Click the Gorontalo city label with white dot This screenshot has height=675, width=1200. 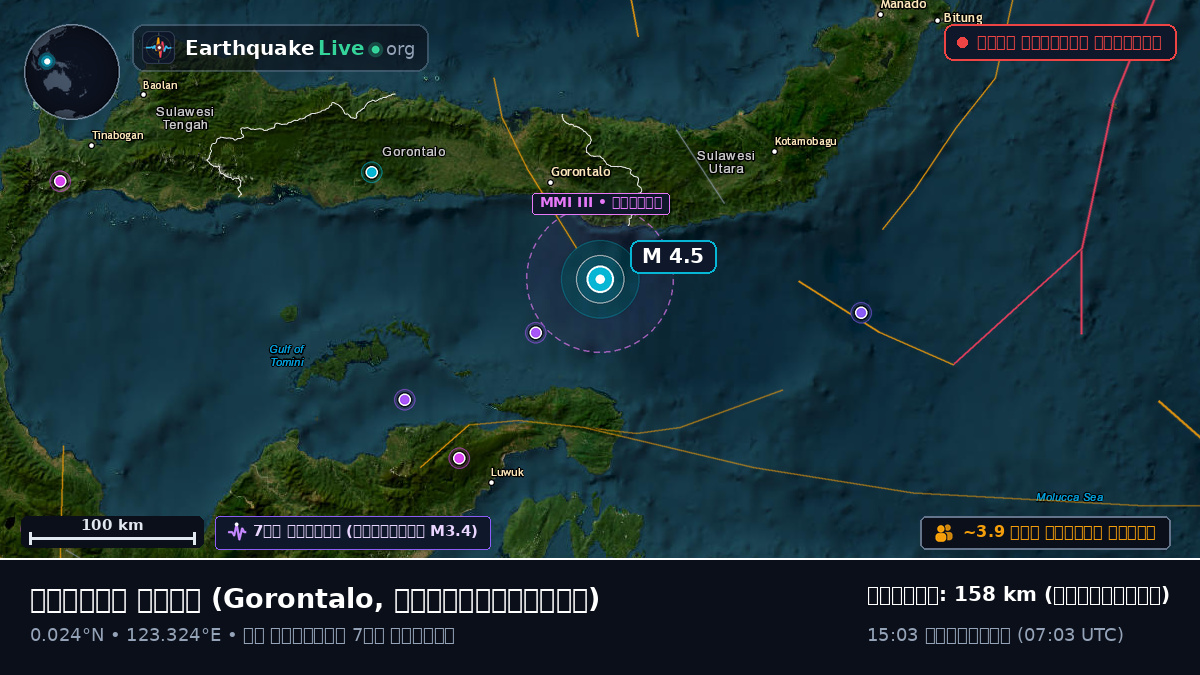coord(580,172)
